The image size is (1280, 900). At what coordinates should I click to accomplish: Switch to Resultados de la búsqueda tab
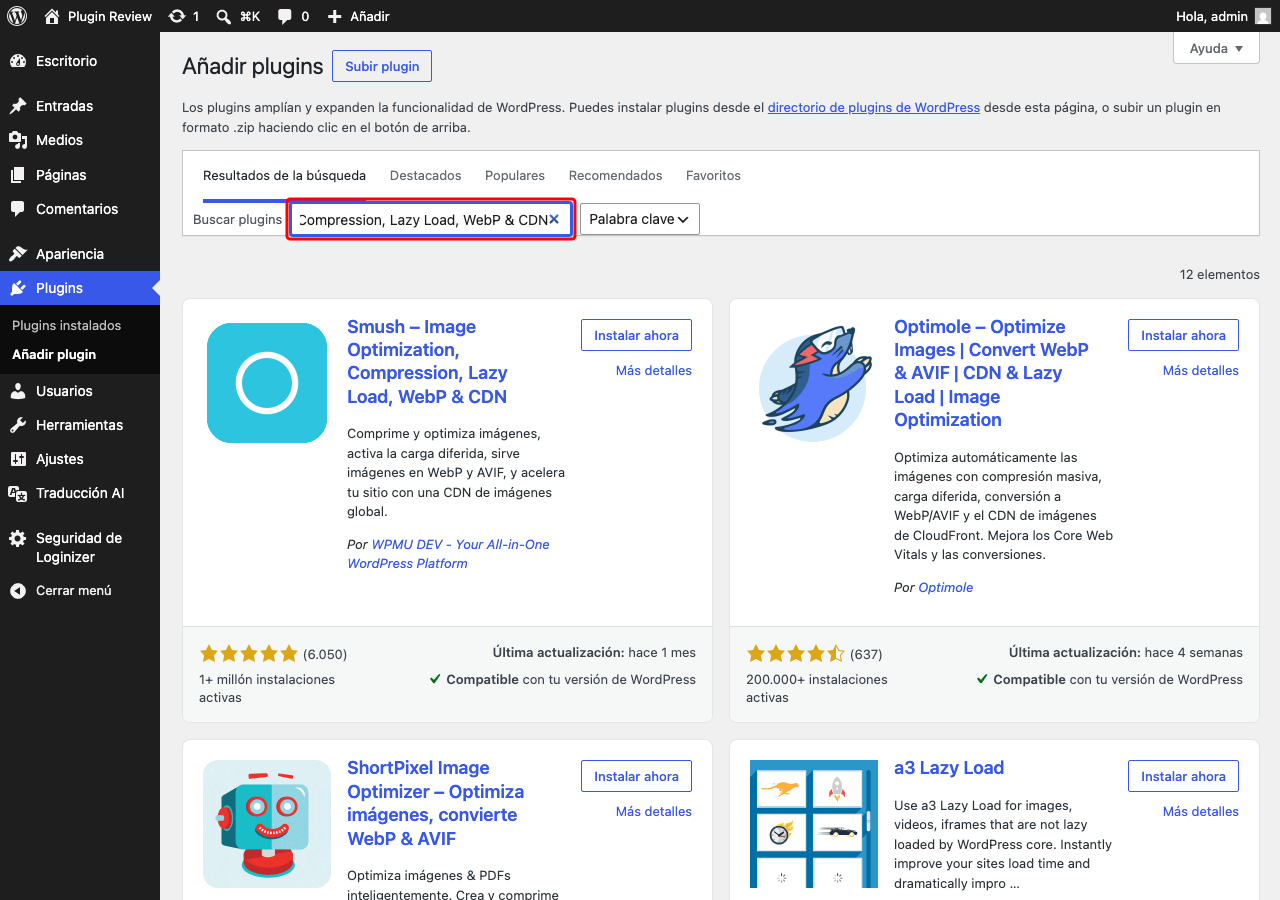click(x=284, y=176)
